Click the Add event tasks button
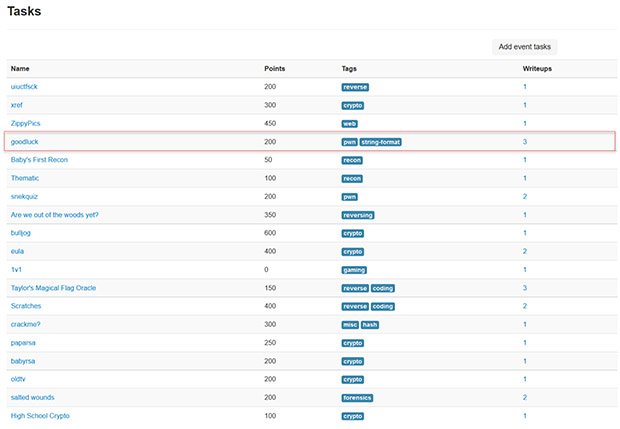620x429 pixels. point(524,47)
